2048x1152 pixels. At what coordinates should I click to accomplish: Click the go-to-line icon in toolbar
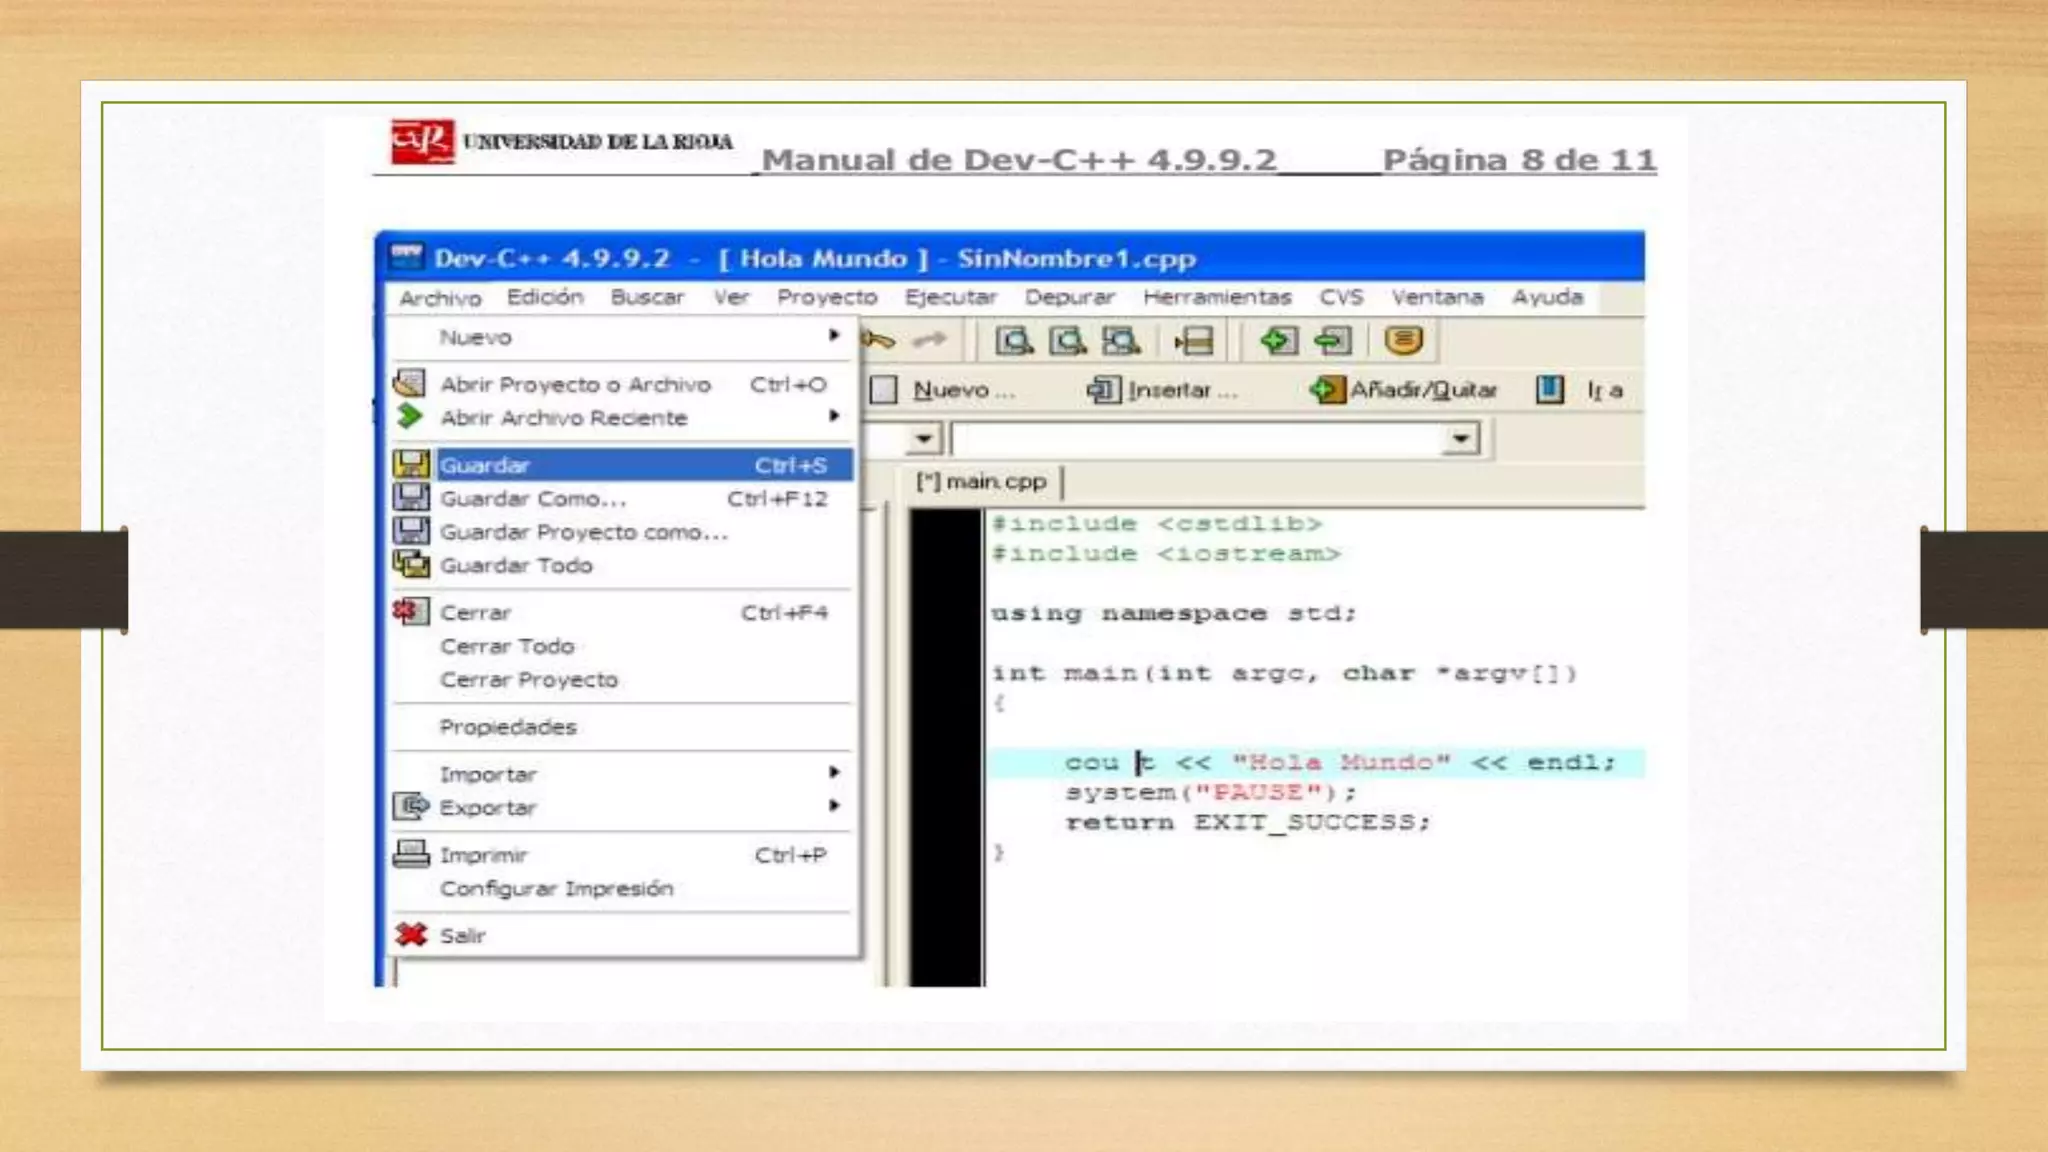coord(1194,341)
